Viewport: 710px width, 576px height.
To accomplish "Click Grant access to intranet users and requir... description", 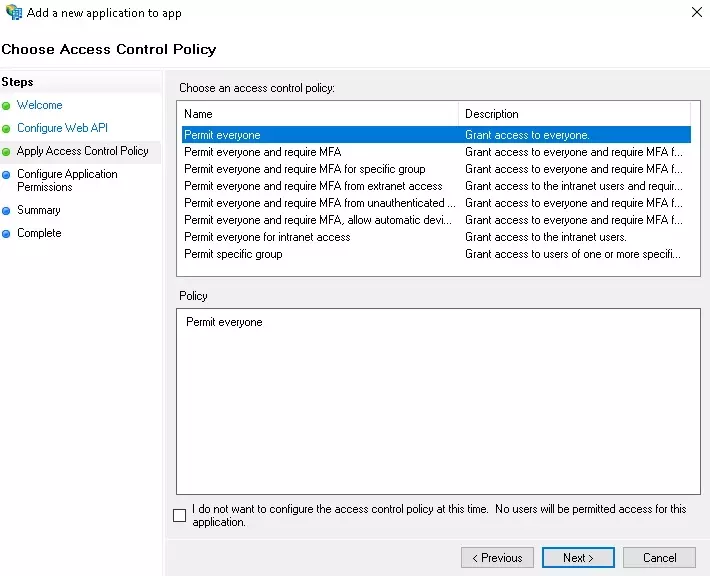I will pyautogui.click(x=574, y=186).
